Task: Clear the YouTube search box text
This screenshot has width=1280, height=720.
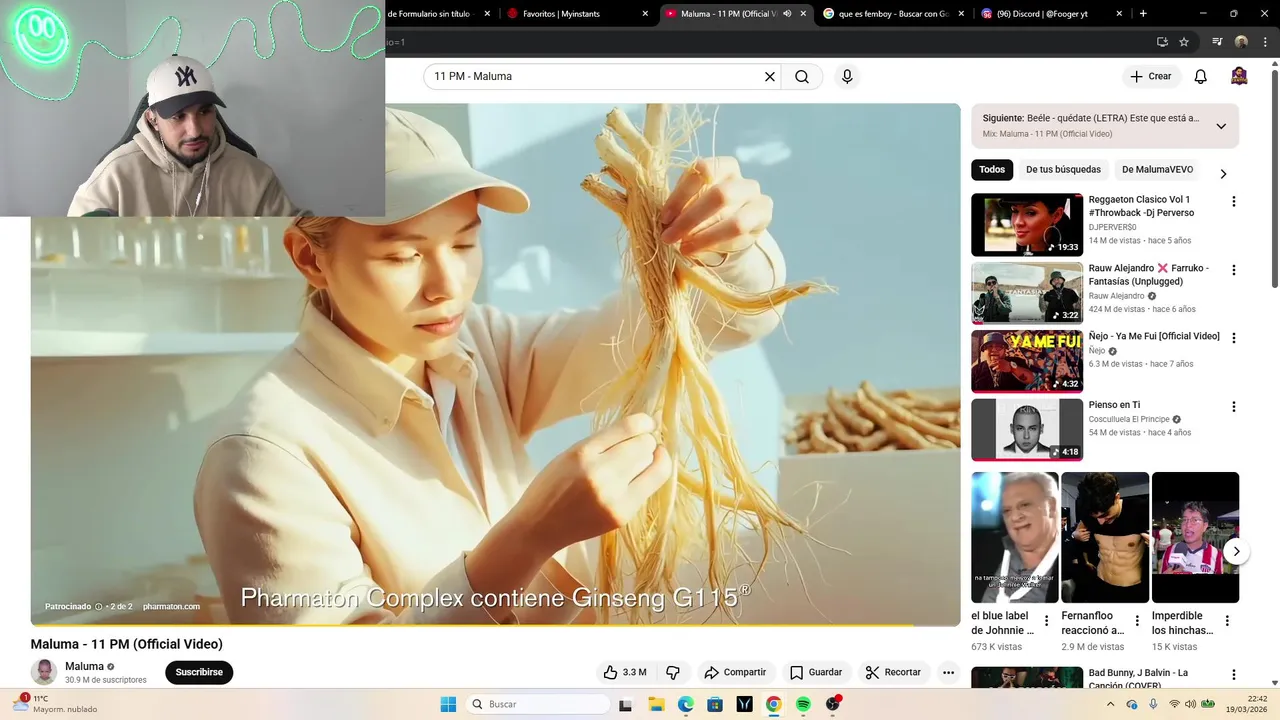Action: (x=770, y=77)
